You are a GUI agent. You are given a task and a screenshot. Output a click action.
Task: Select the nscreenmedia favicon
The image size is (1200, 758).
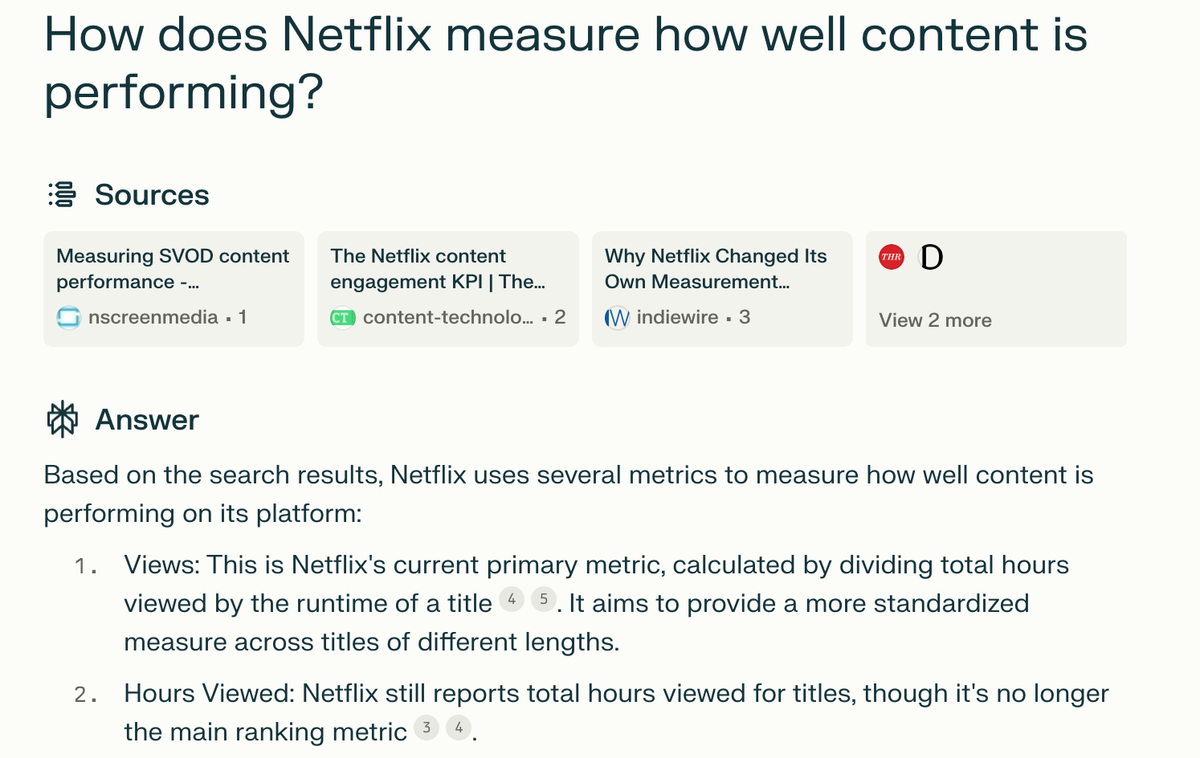pyautogui.click(x=69, y=317)
